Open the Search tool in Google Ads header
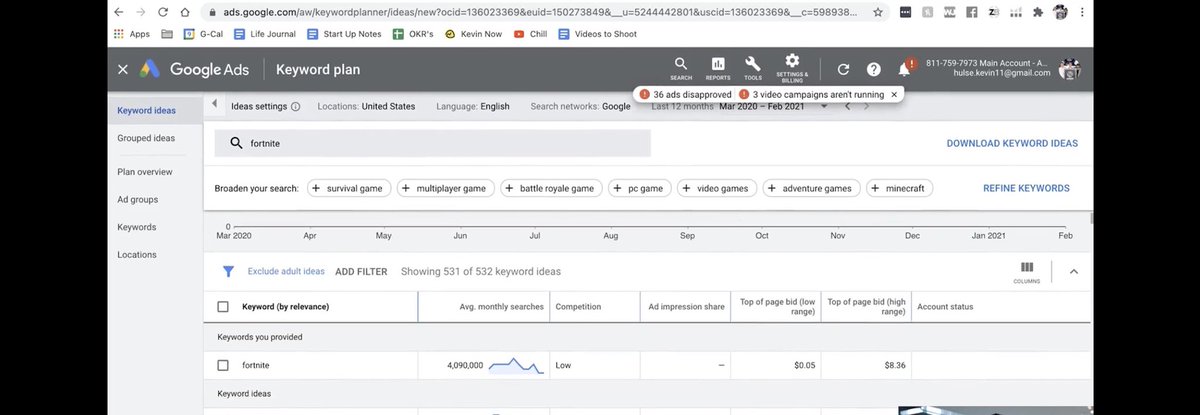Screen dimensions: 1200x415 [x=681, y=67]
